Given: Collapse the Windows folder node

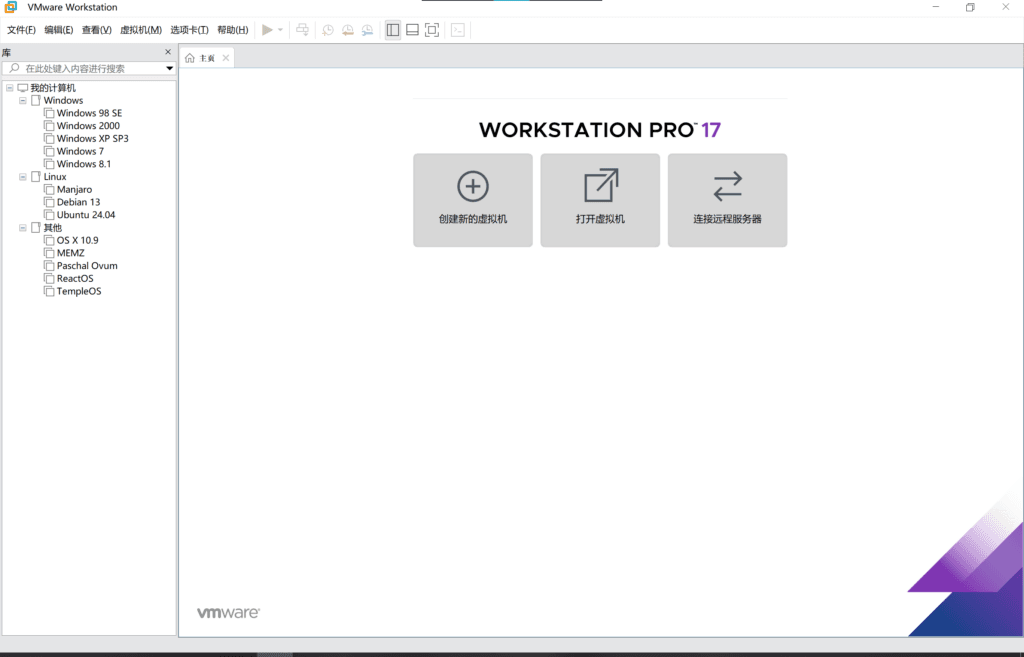Looking at the screenshot, I should pyautogui.click(x=23, y=101).
